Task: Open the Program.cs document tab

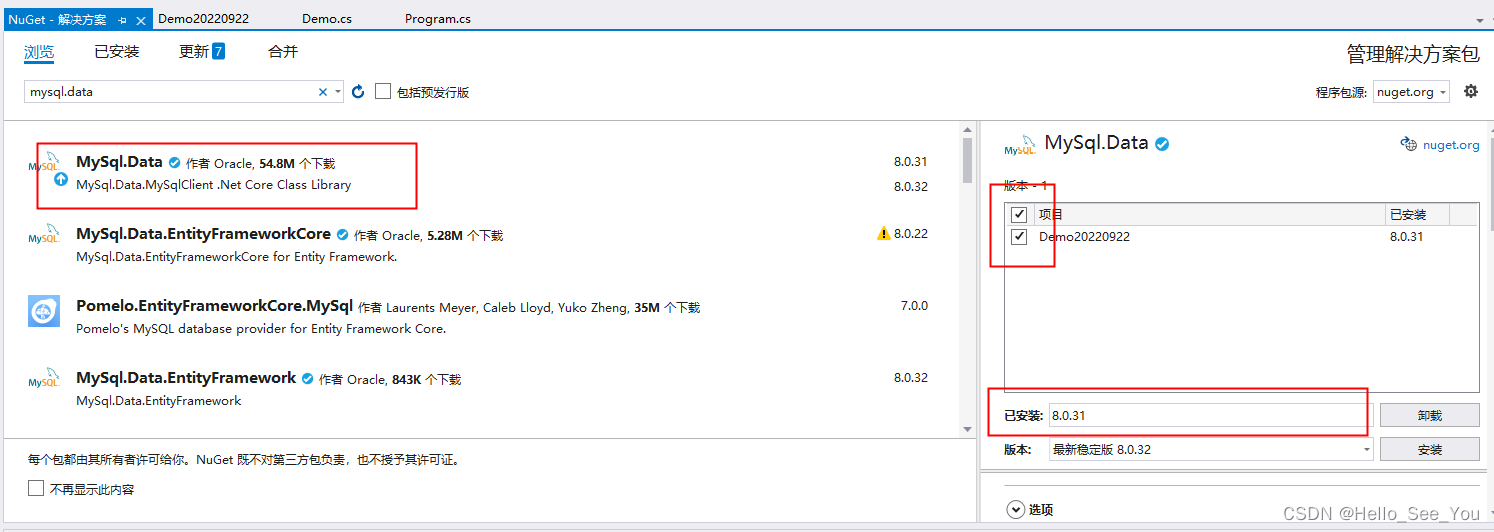Action: pos(438,19)
